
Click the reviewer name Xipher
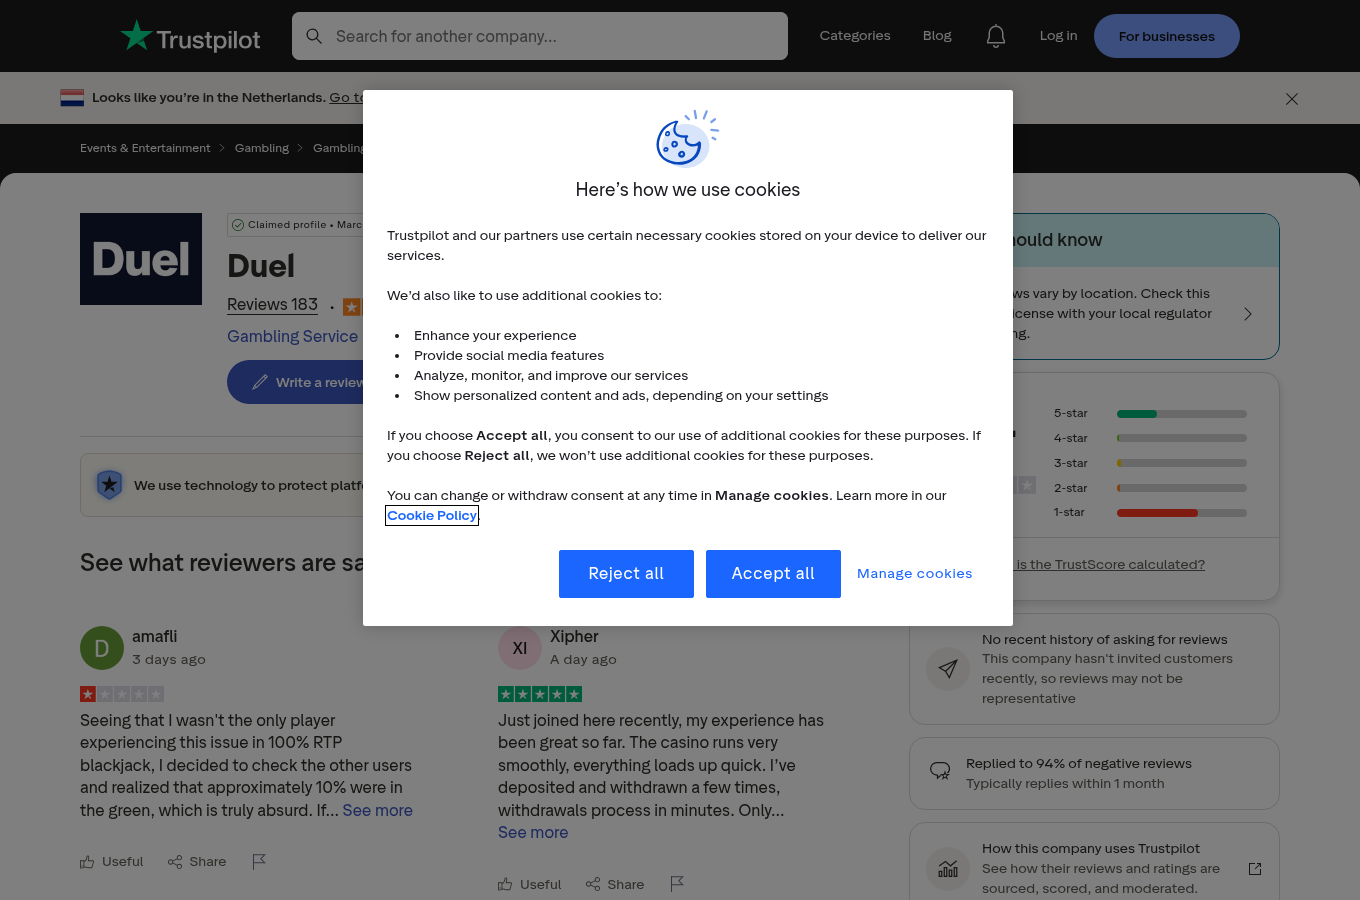tap(574, 637)
